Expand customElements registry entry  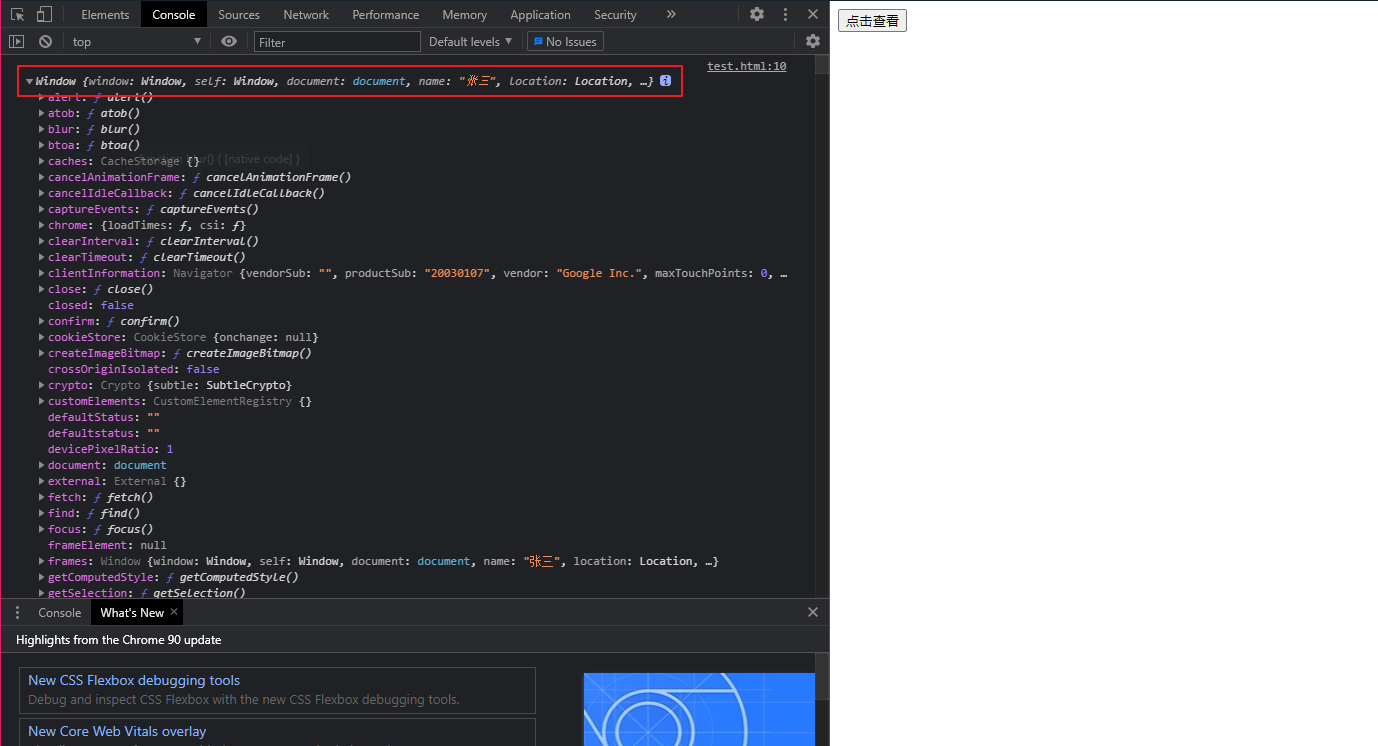point(42,401)
